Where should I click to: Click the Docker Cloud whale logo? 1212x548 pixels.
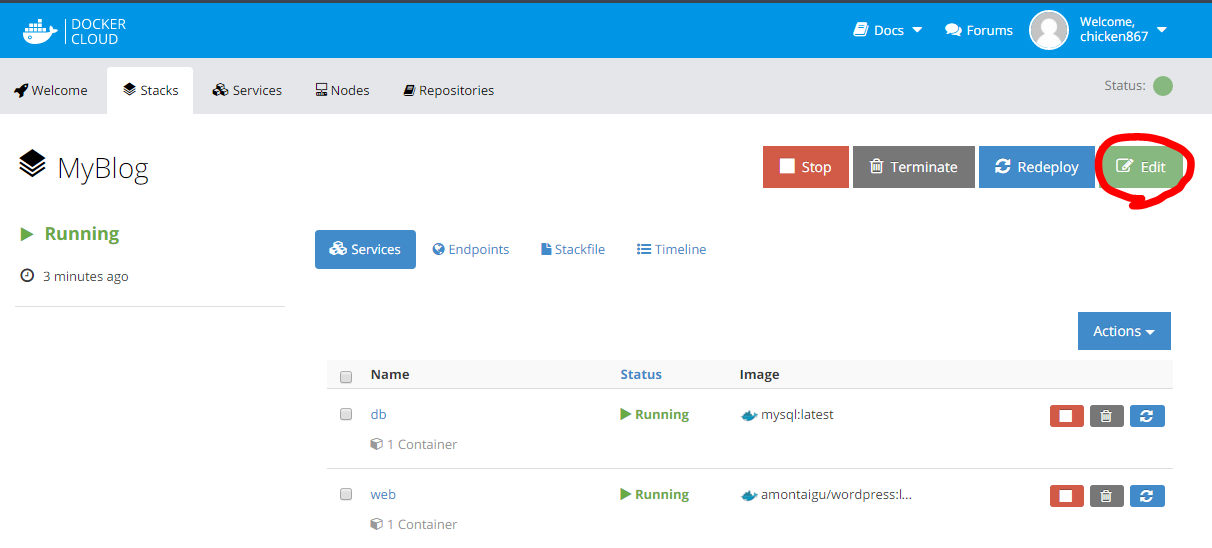(x=42, y=30)
